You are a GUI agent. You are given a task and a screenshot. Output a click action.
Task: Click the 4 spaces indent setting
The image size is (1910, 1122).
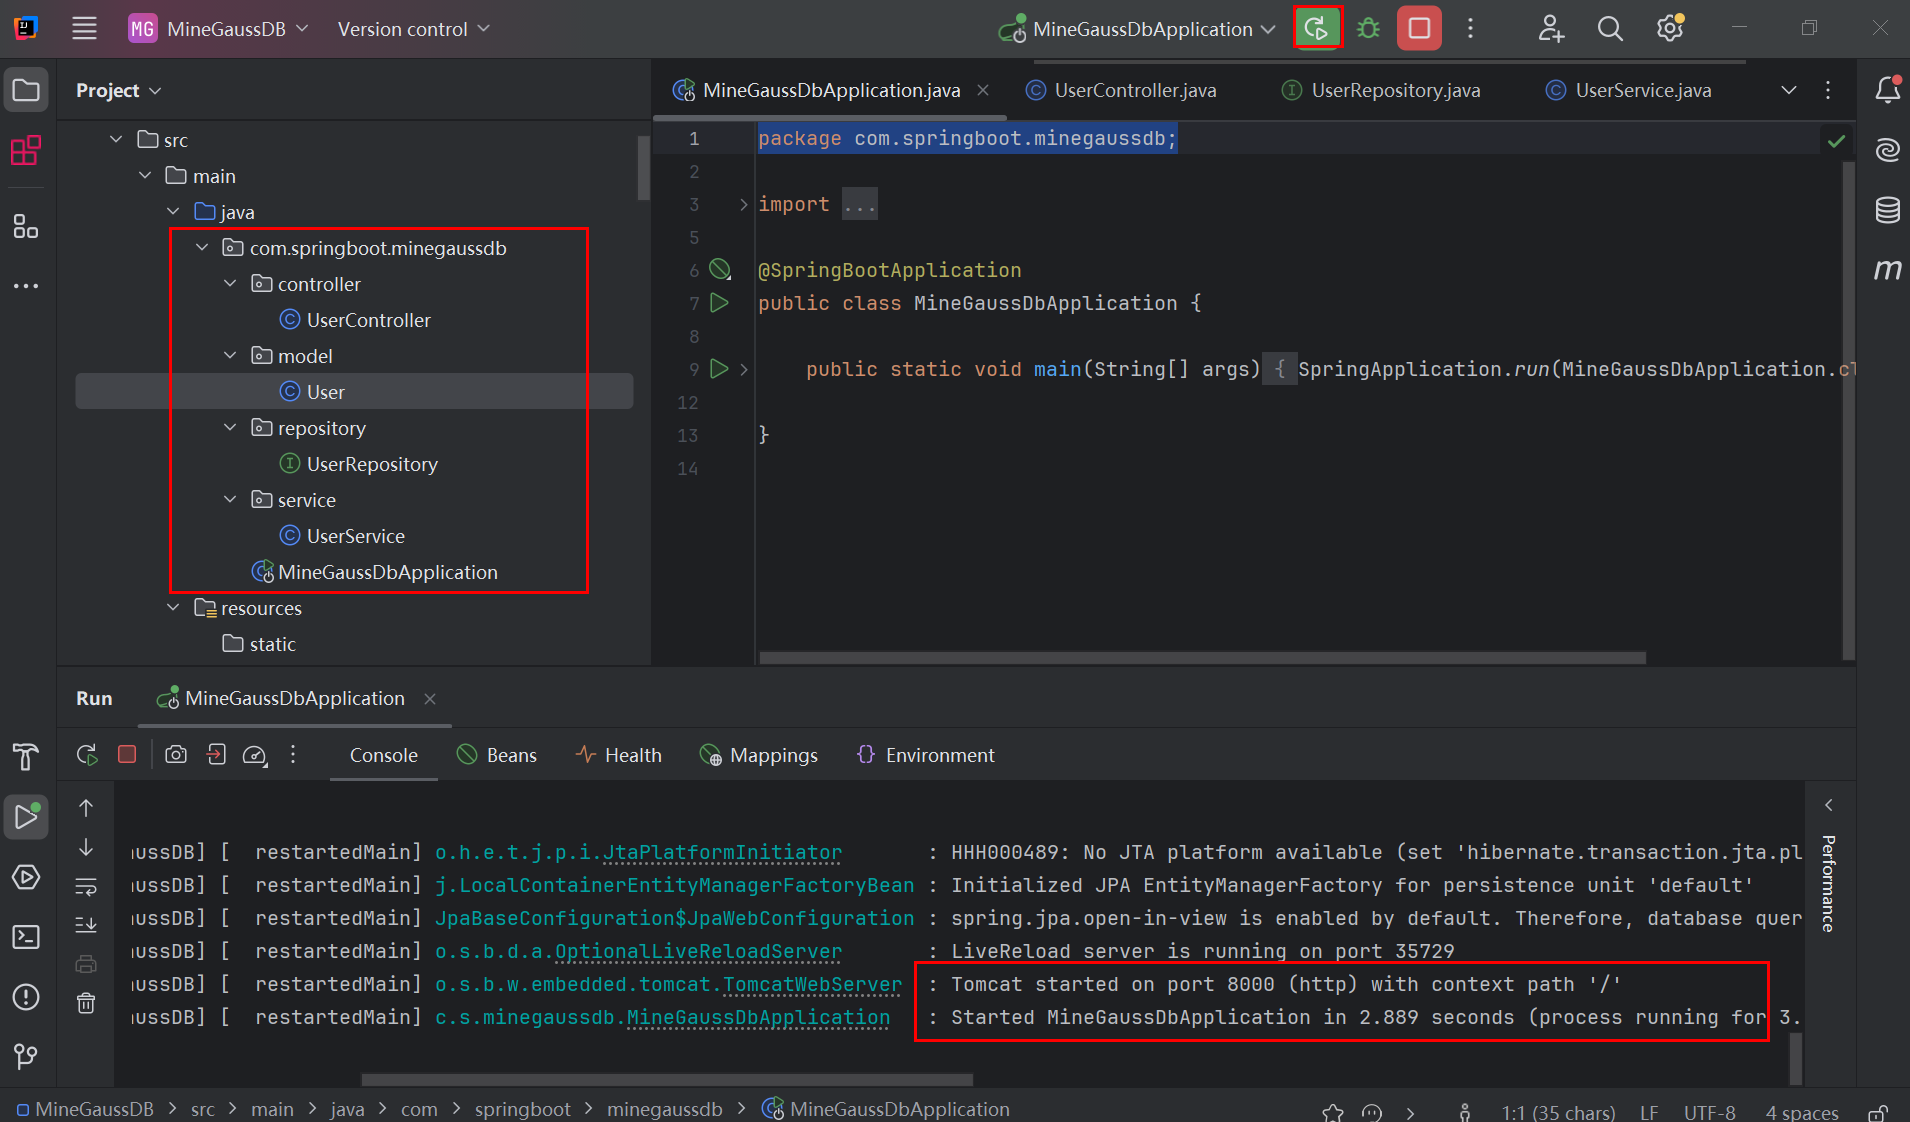click(1802, 1112)
